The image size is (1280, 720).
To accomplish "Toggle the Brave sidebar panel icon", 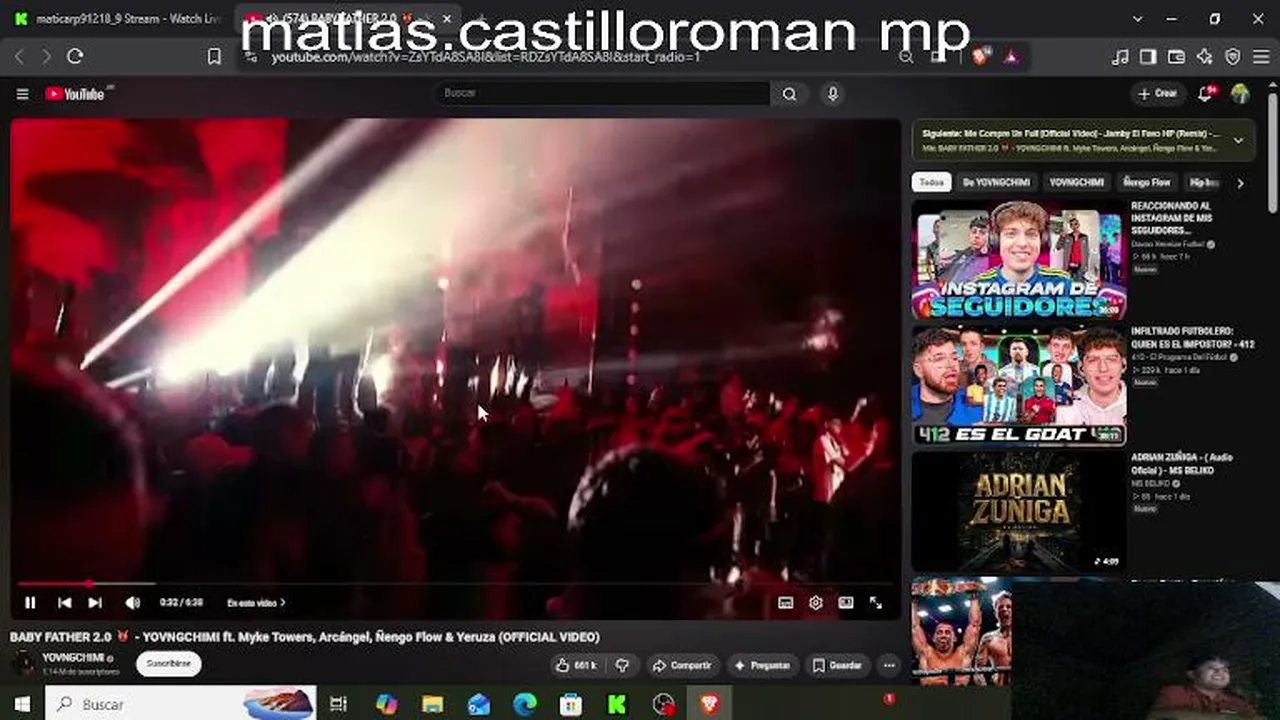I will 1148,57.
